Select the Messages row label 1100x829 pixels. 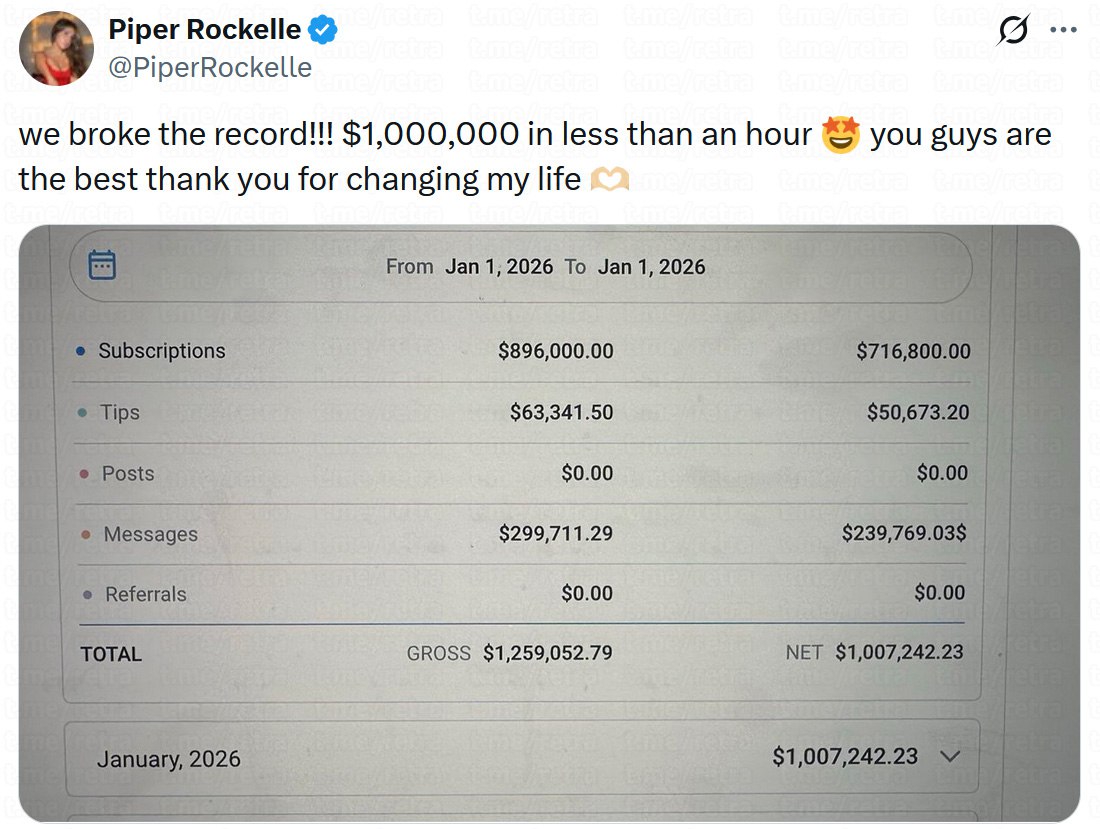click(150, 534)
